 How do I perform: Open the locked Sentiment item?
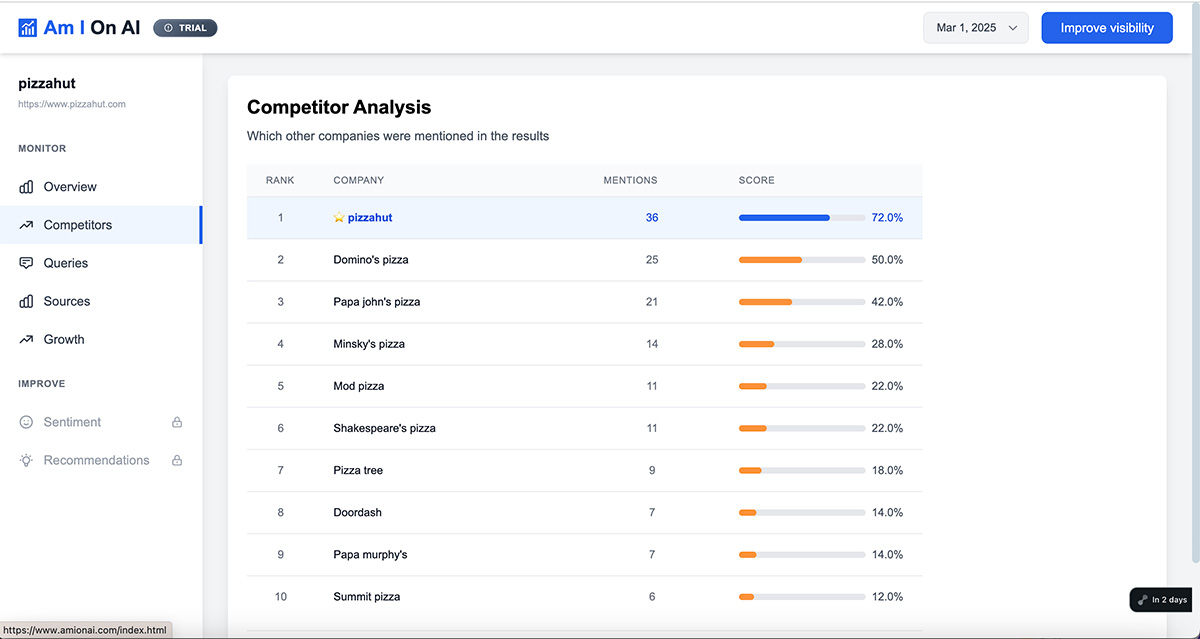pyautogui.click(x=100, y=422)
